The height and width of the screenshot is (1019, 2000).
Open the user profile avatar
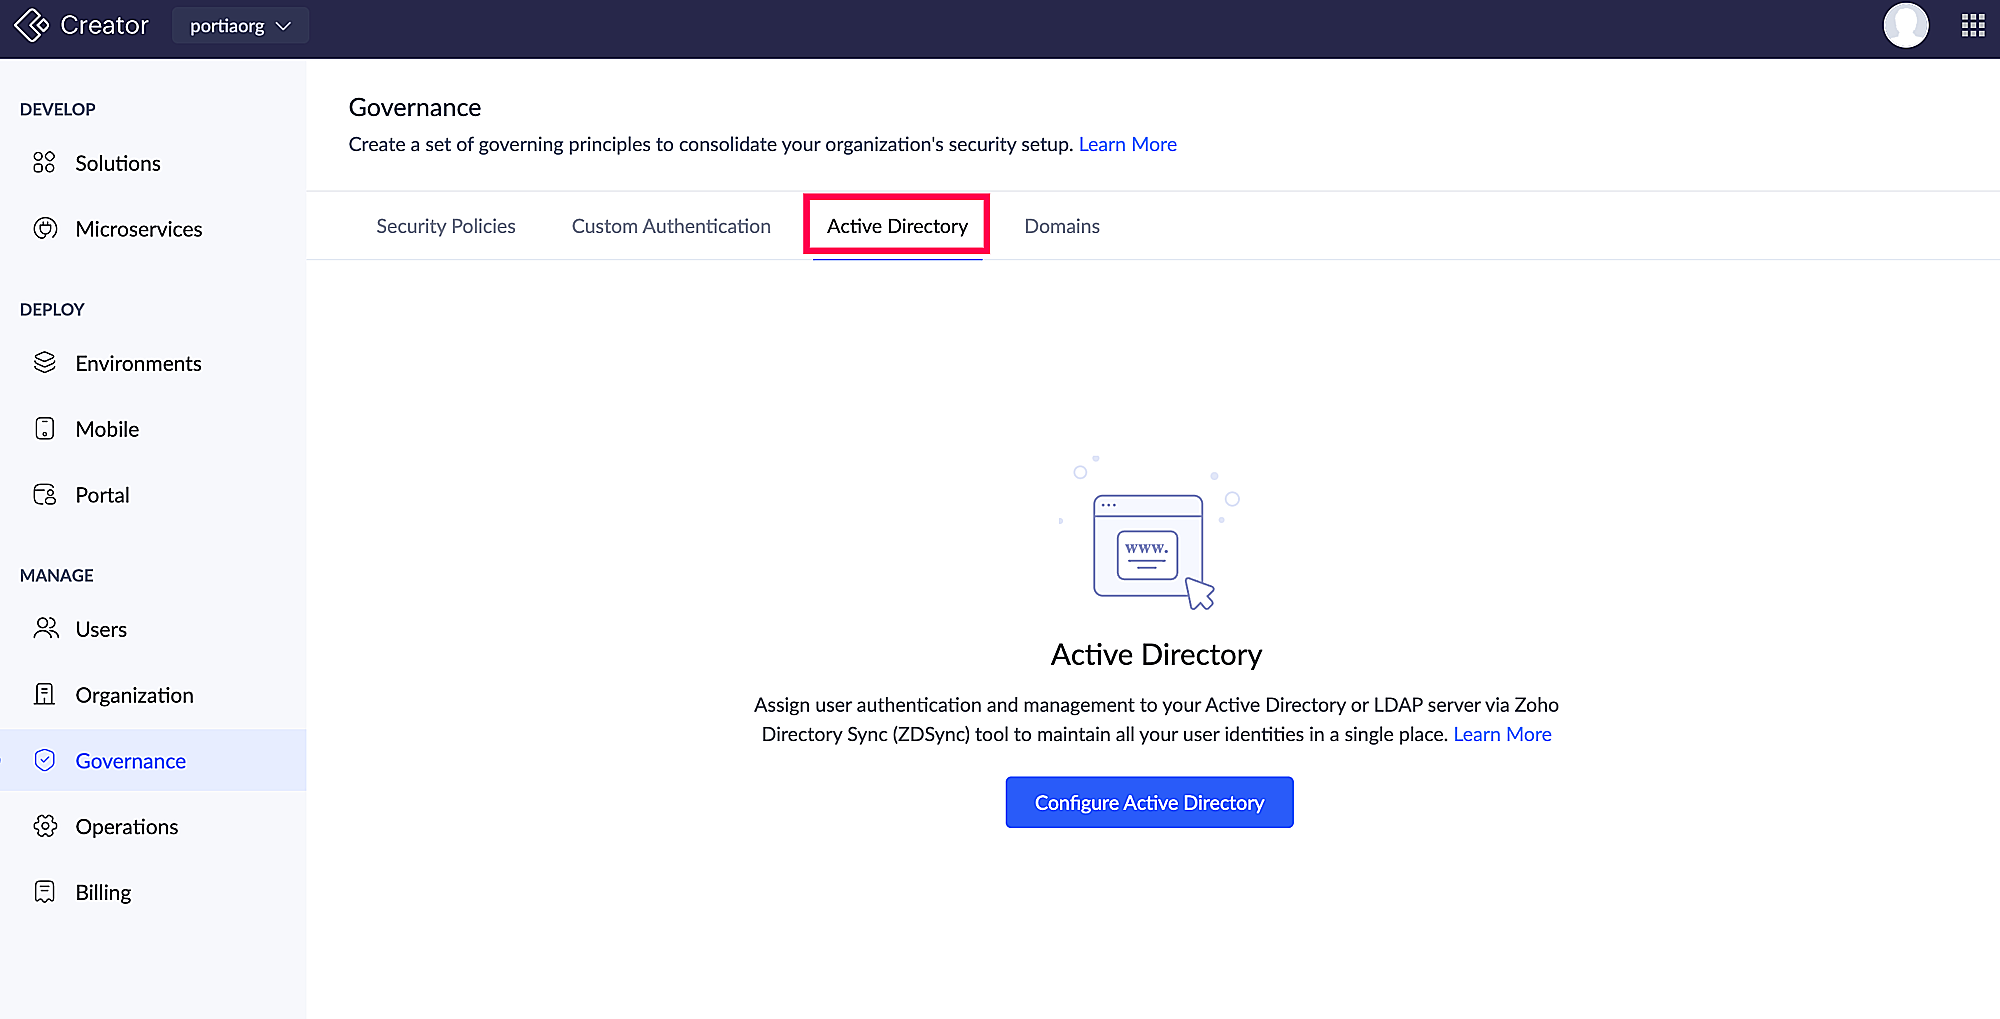tap(1906, 25)
